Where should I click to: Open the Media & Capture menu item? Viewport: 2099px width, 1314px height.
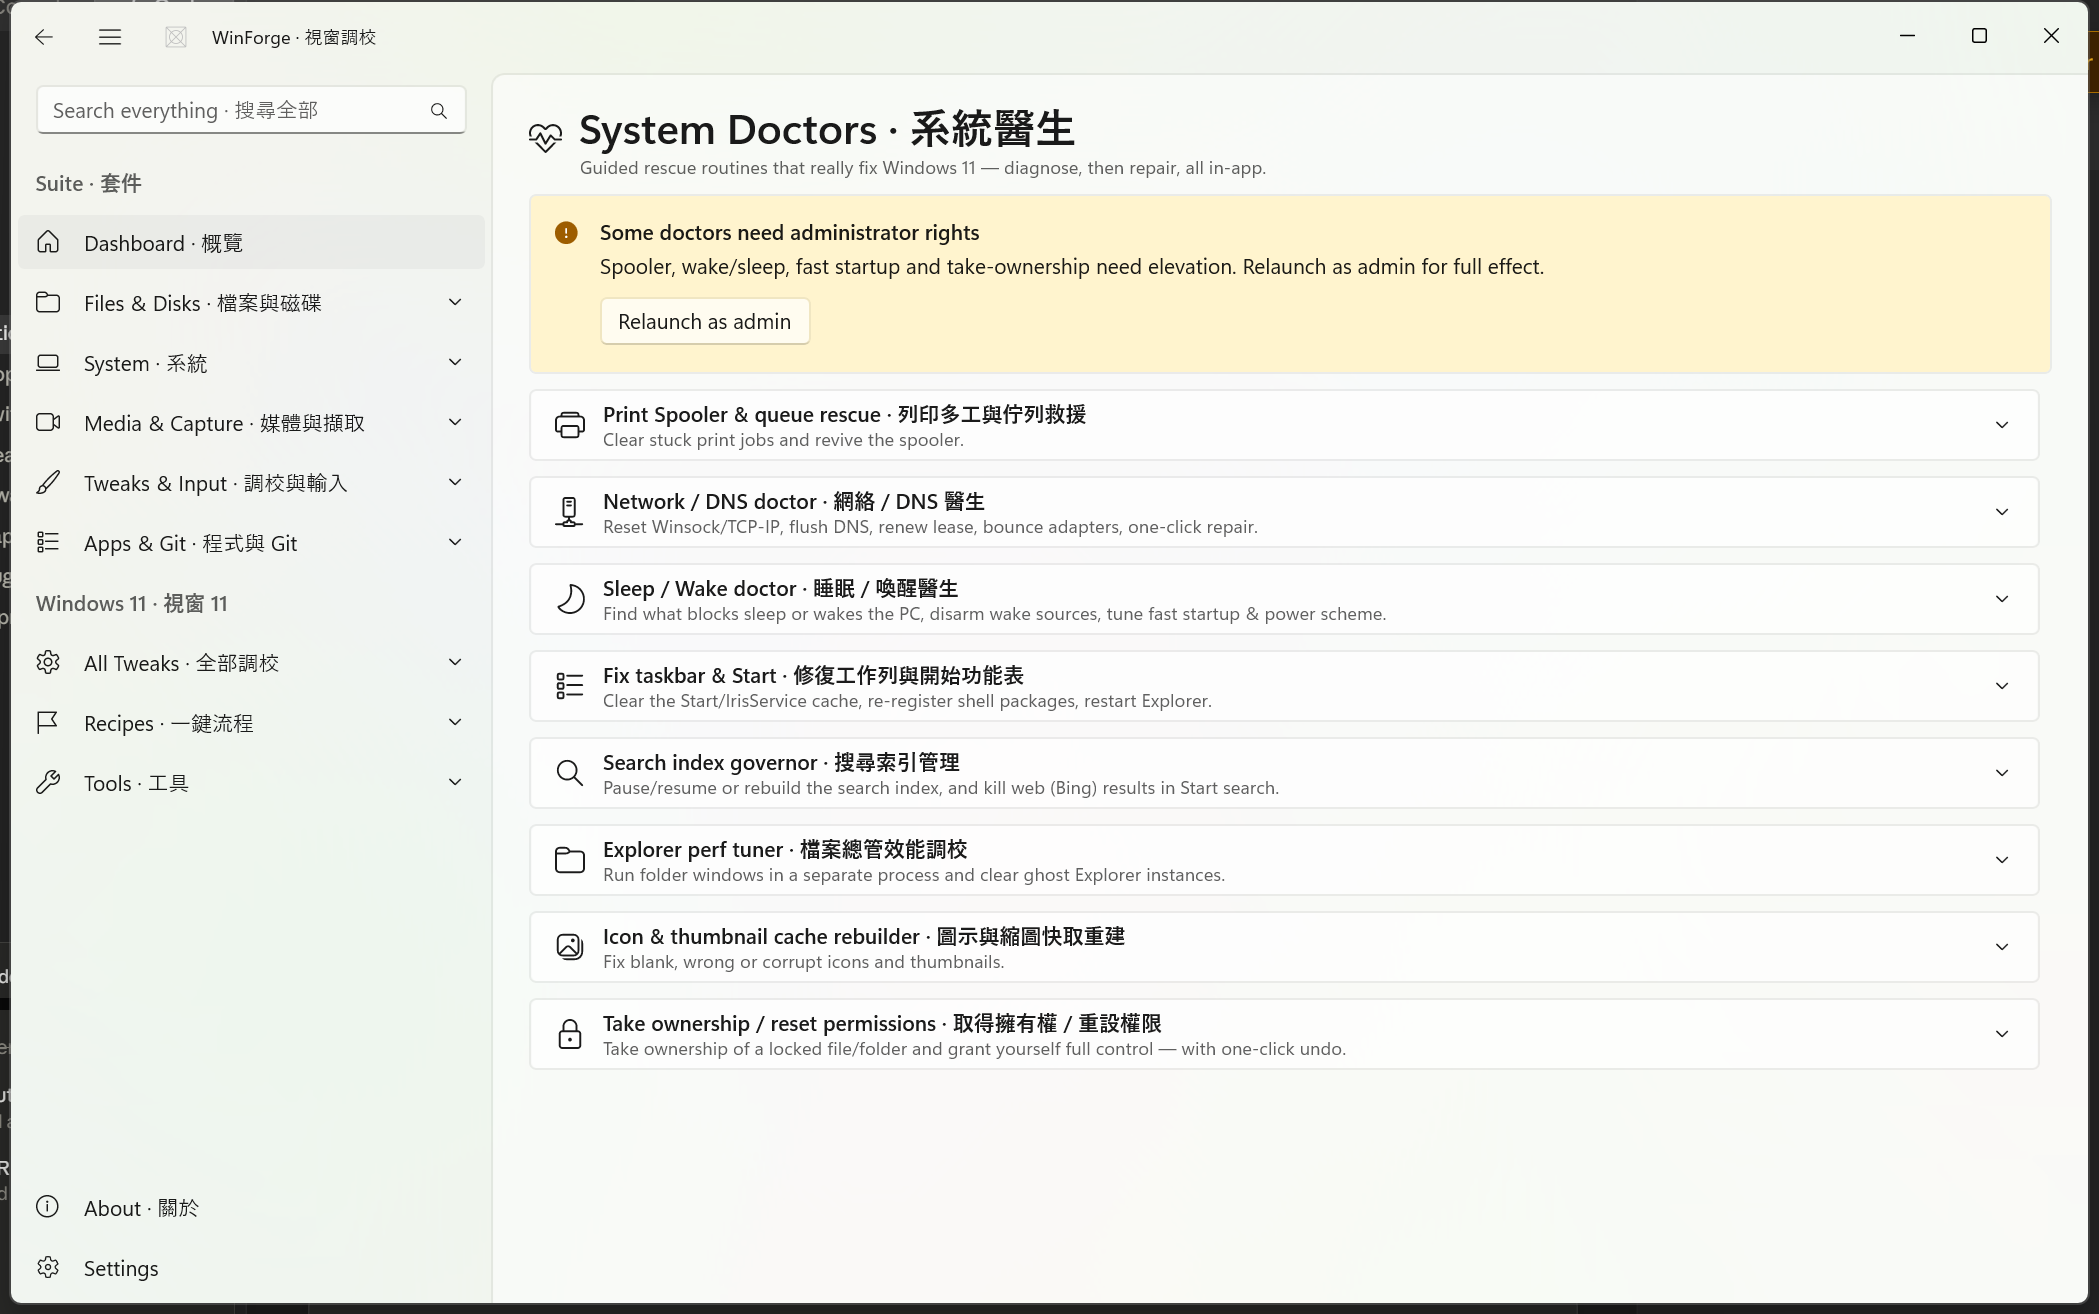click(251, 422)
